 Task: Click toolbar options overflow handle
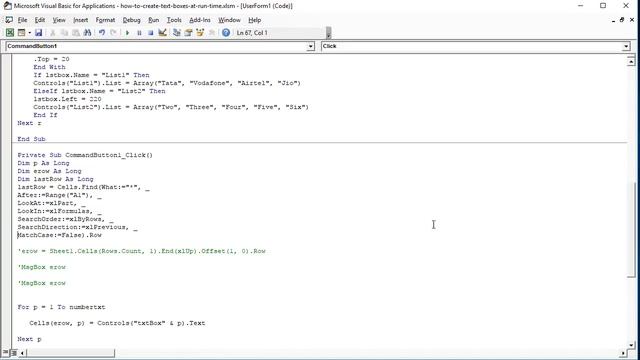point(329,33)
